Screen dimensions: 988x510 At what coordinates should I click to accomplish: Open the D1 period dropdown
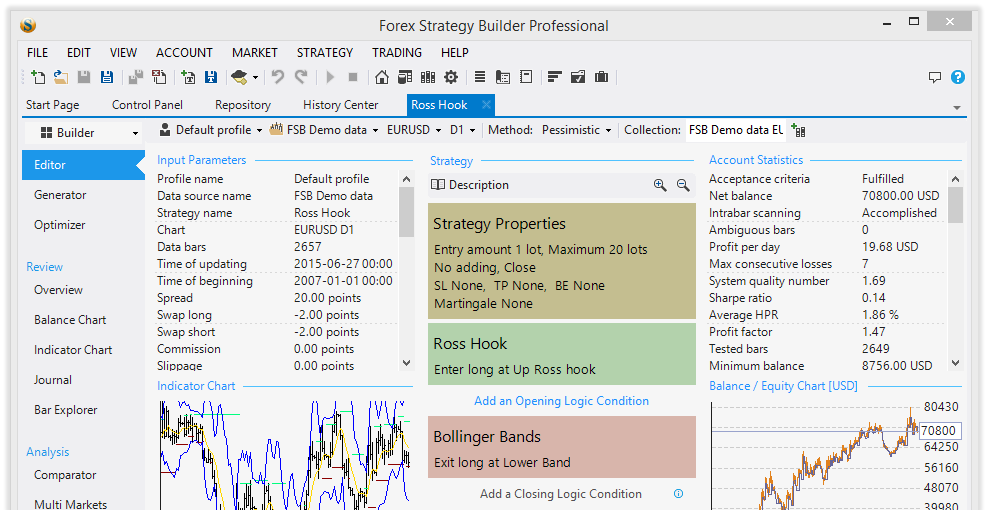(462, 130)
